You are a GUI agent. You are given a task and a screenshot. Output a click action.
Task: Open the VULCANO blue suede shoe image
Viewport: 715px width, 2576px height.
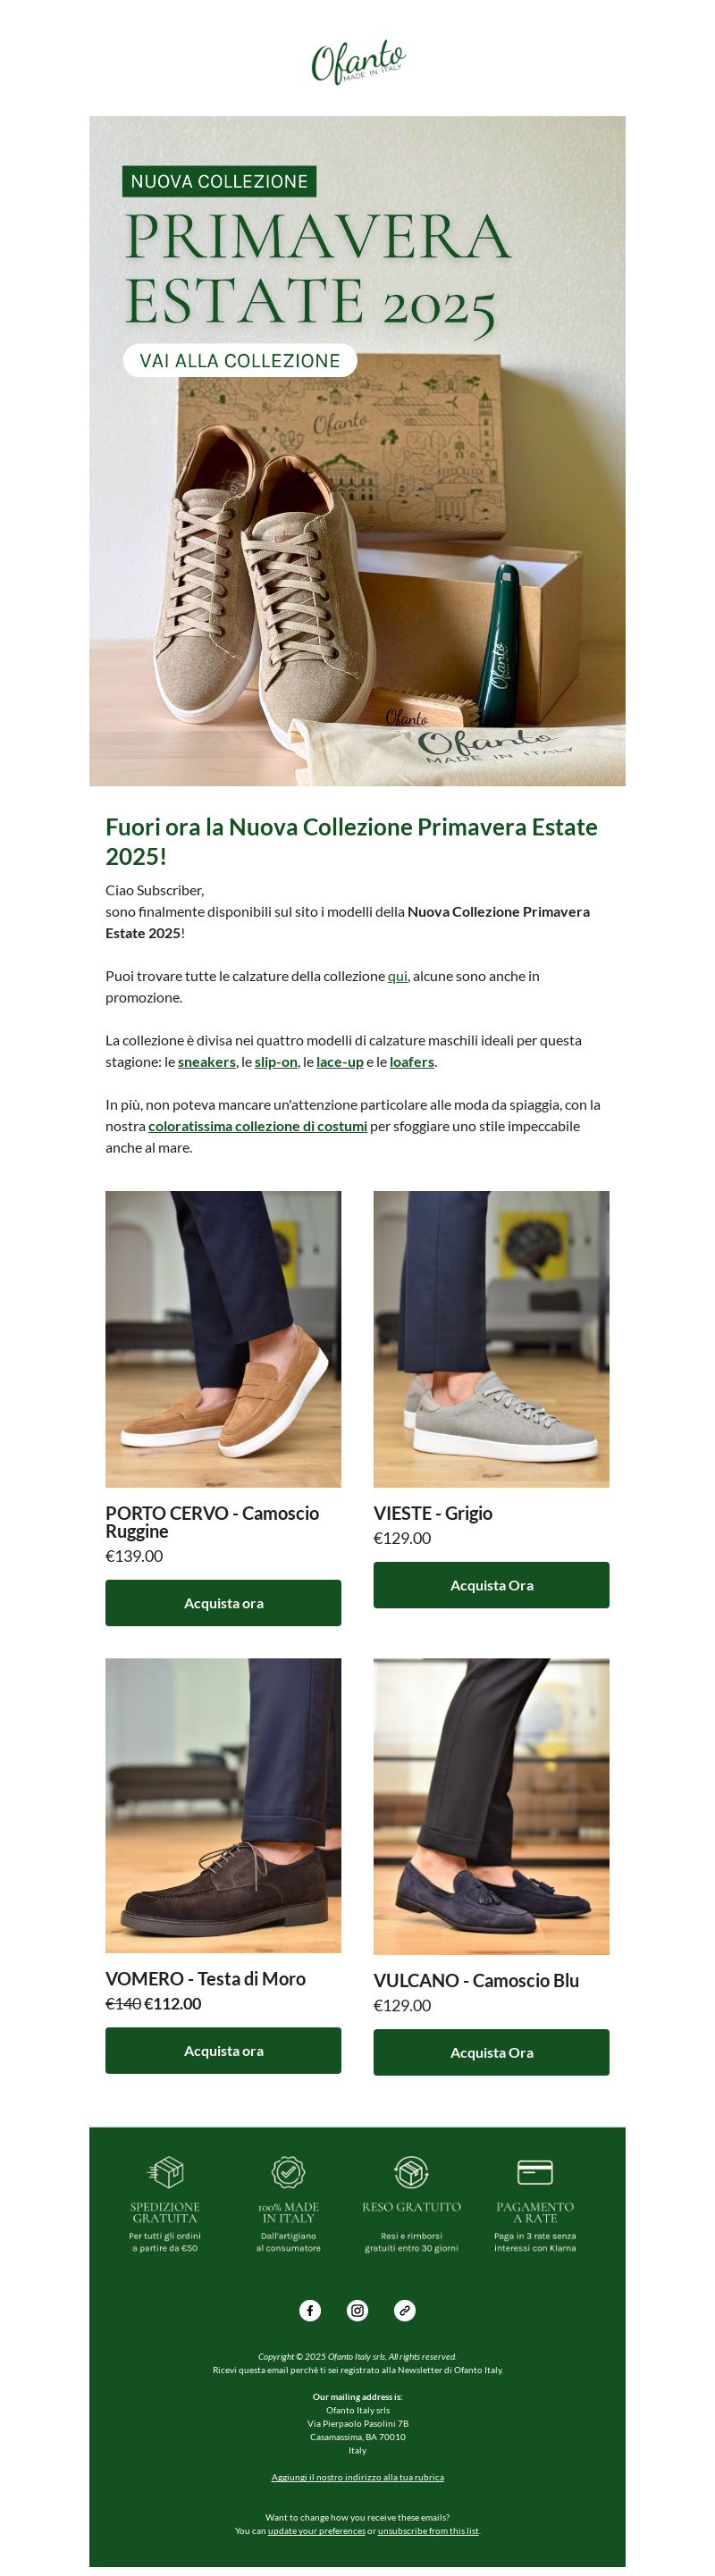pos(491,1806)
